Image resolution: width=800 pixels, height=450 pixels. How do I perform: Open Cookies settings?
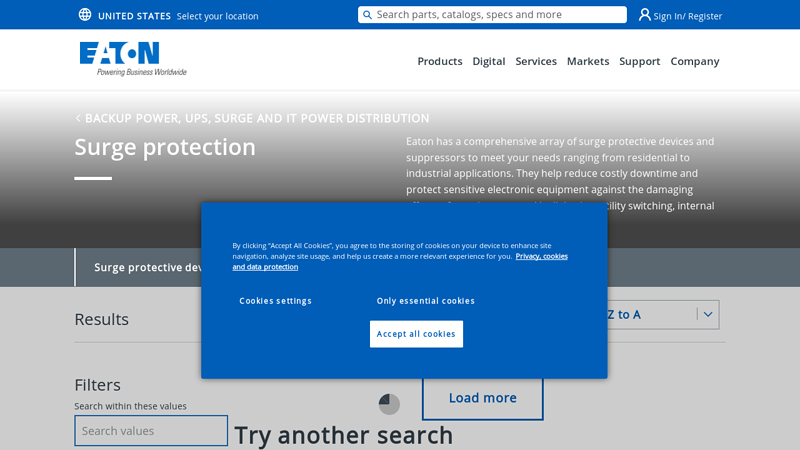(x=275, y=301)
